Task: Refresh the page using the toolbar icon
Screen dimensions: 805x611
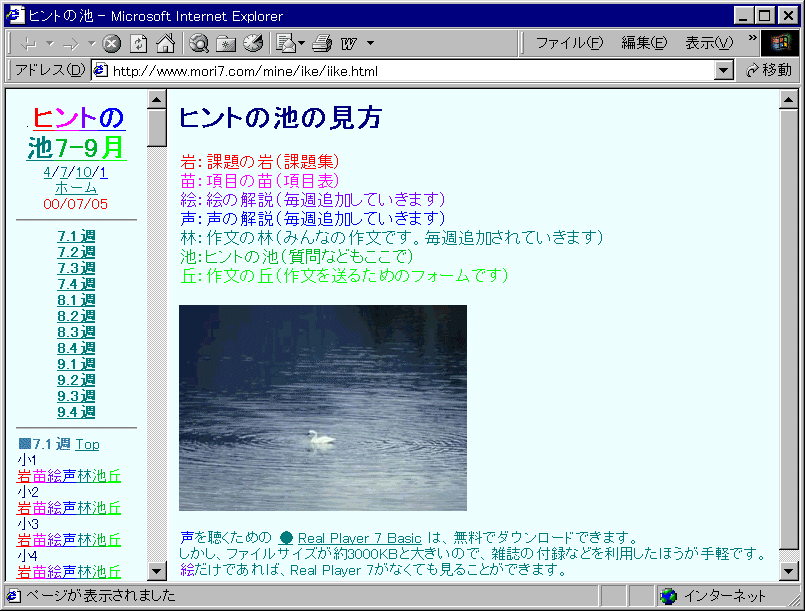Action: coord(139,43)
